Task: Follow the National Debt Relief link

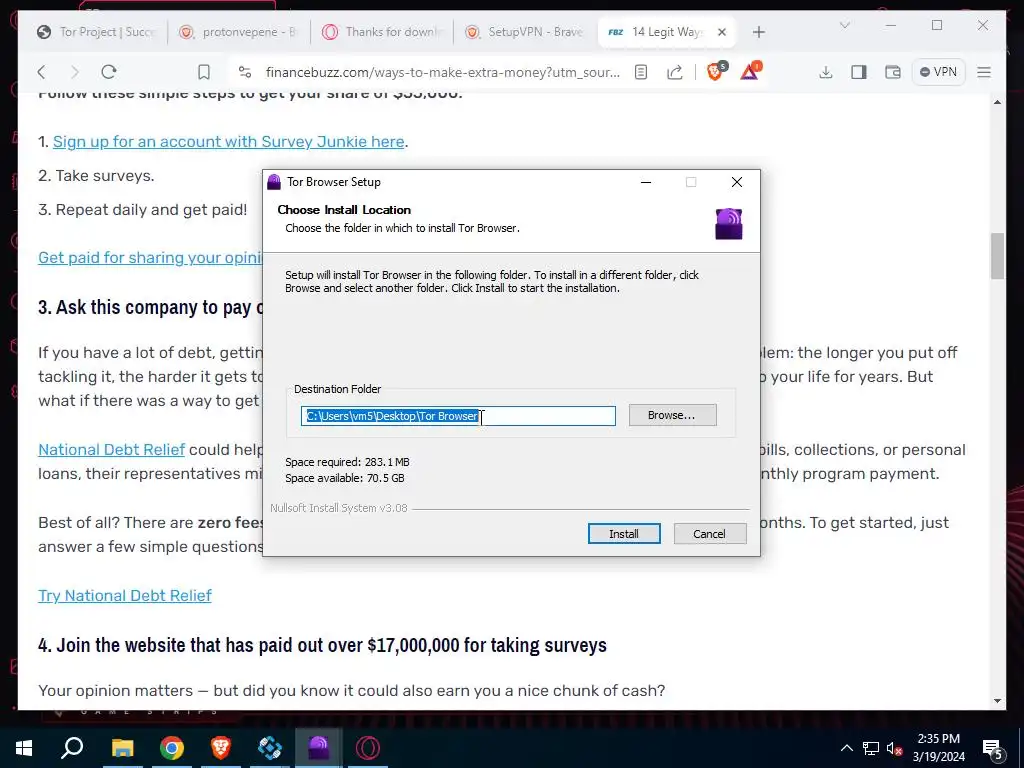Action: click(112, 449)
